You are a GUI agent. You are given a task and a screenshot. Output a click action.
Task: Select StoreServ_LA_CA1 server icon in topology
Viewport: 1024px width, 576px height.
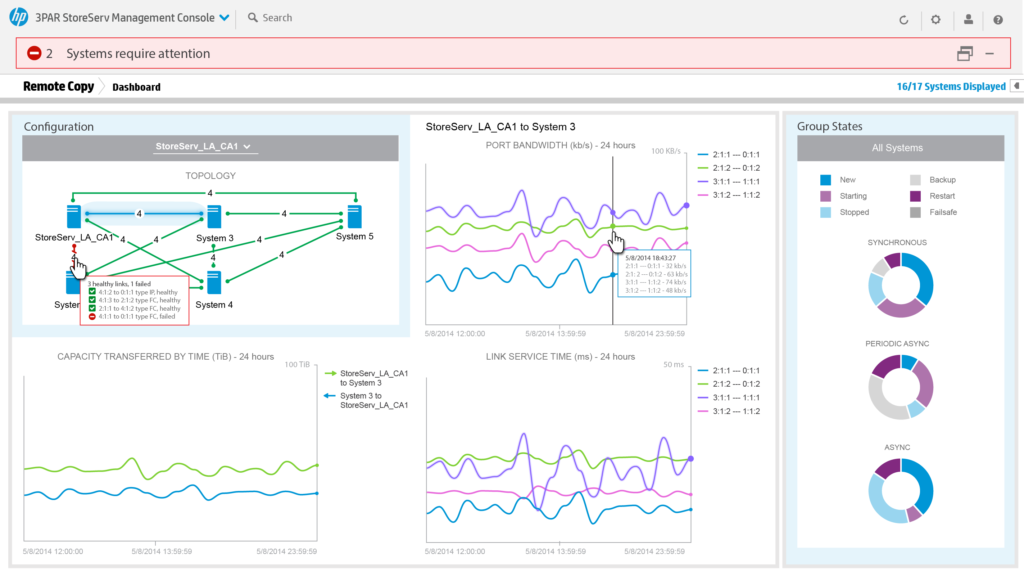point(74,217)
